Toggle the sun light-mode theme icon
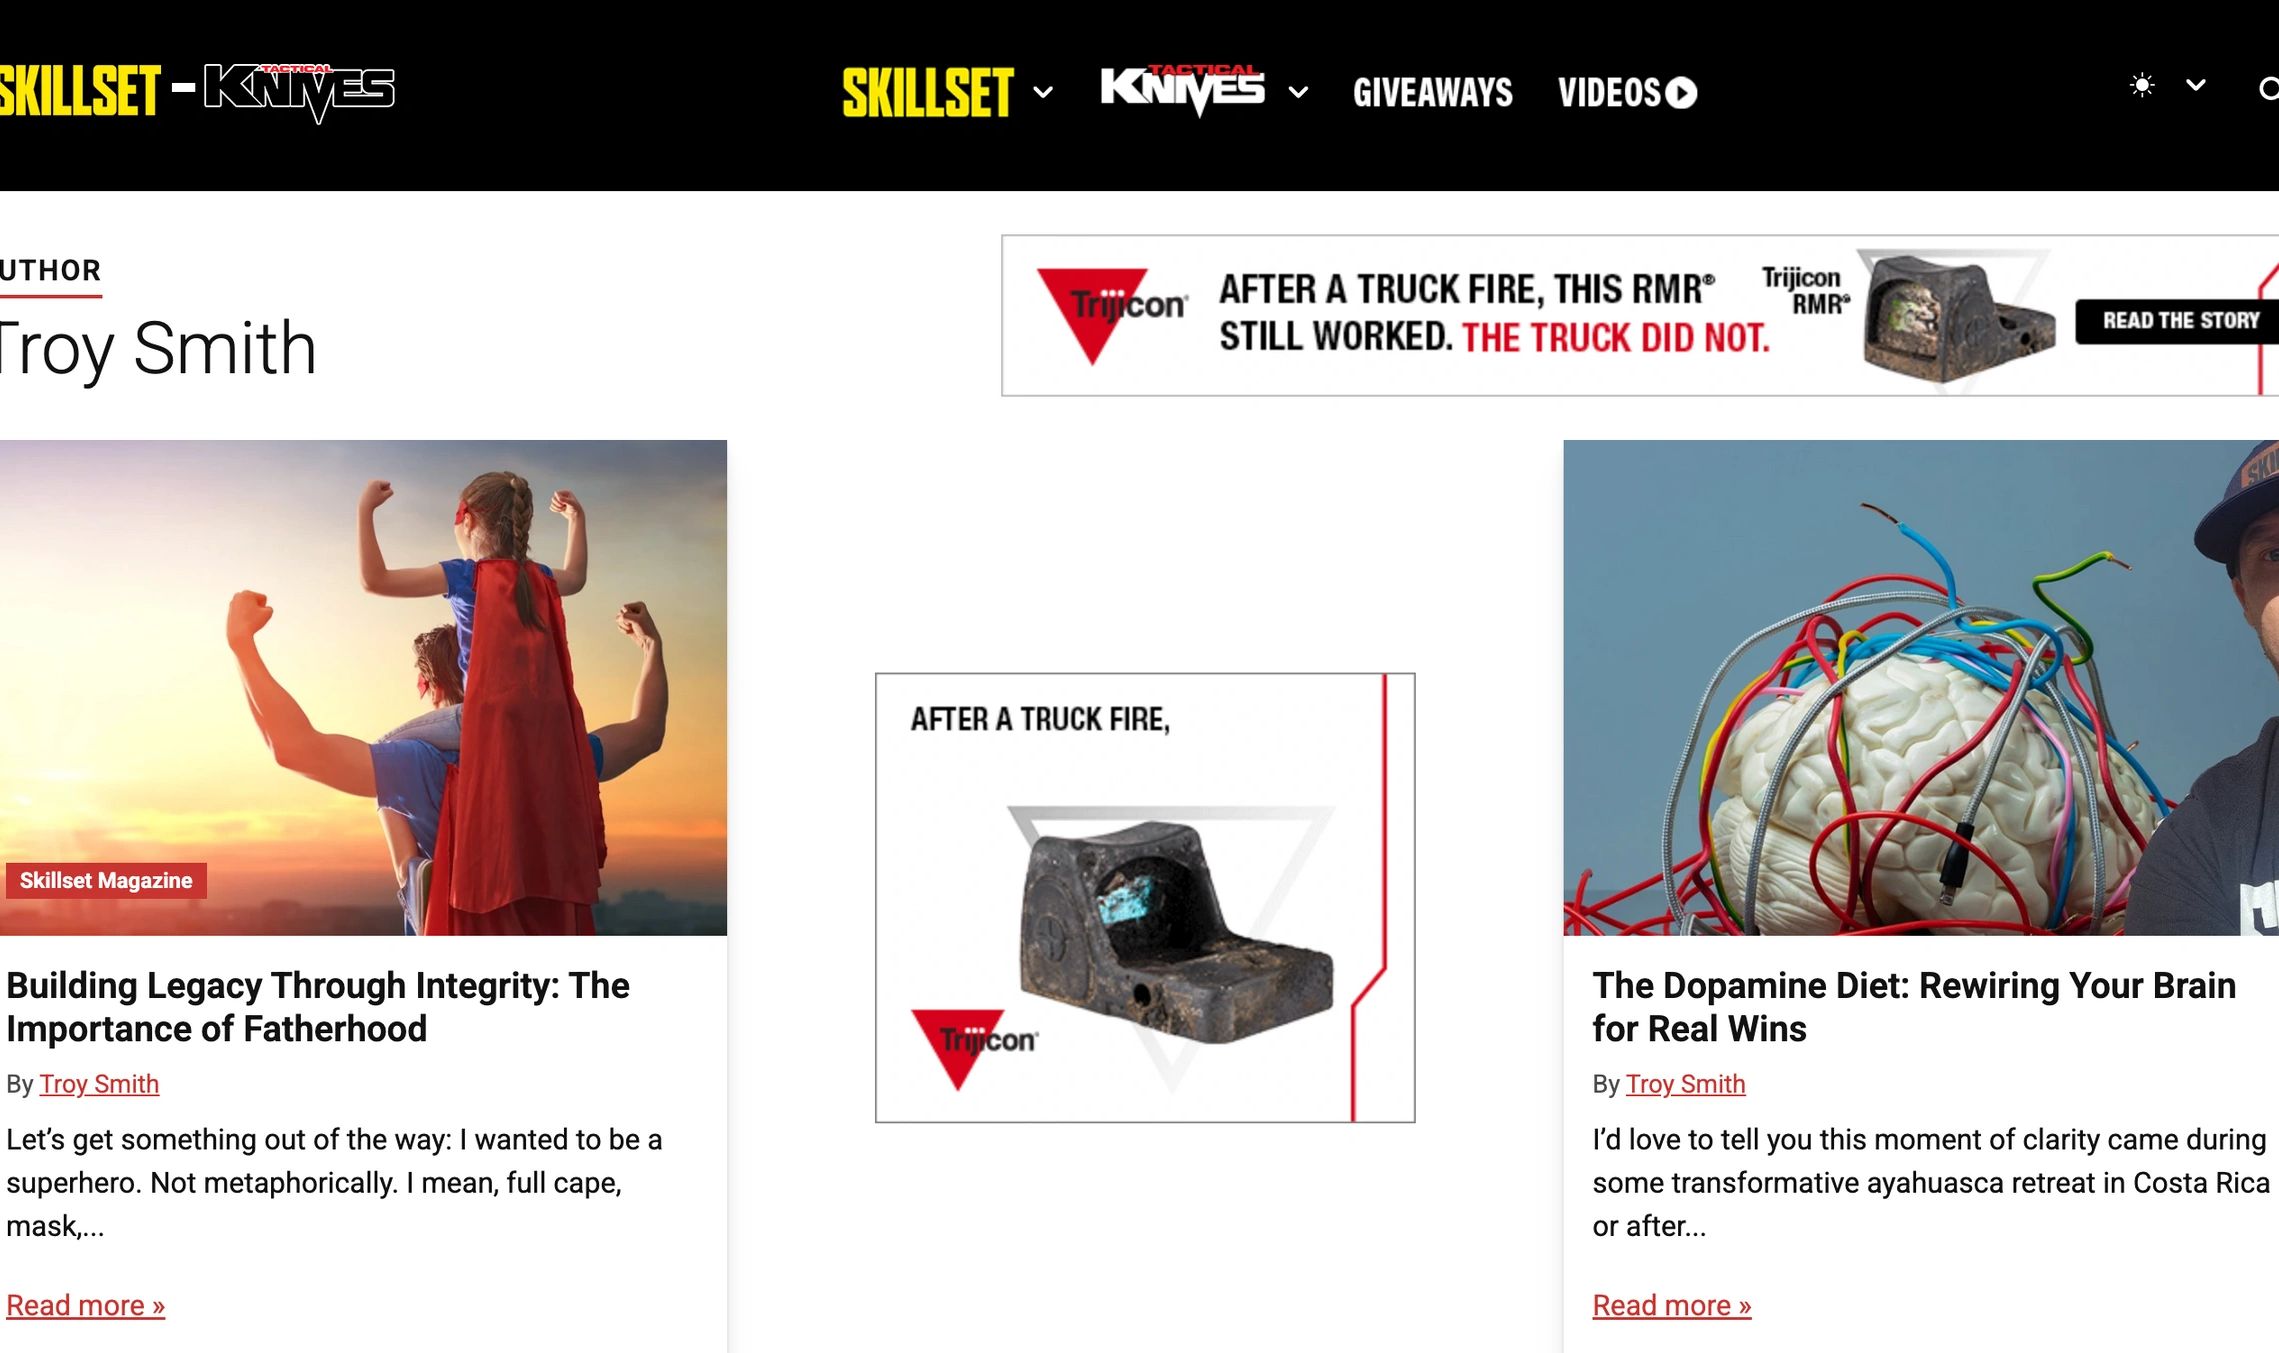Image resolution: width=2279 pixels, height=1353 pixels. [x=2141, y=86]
